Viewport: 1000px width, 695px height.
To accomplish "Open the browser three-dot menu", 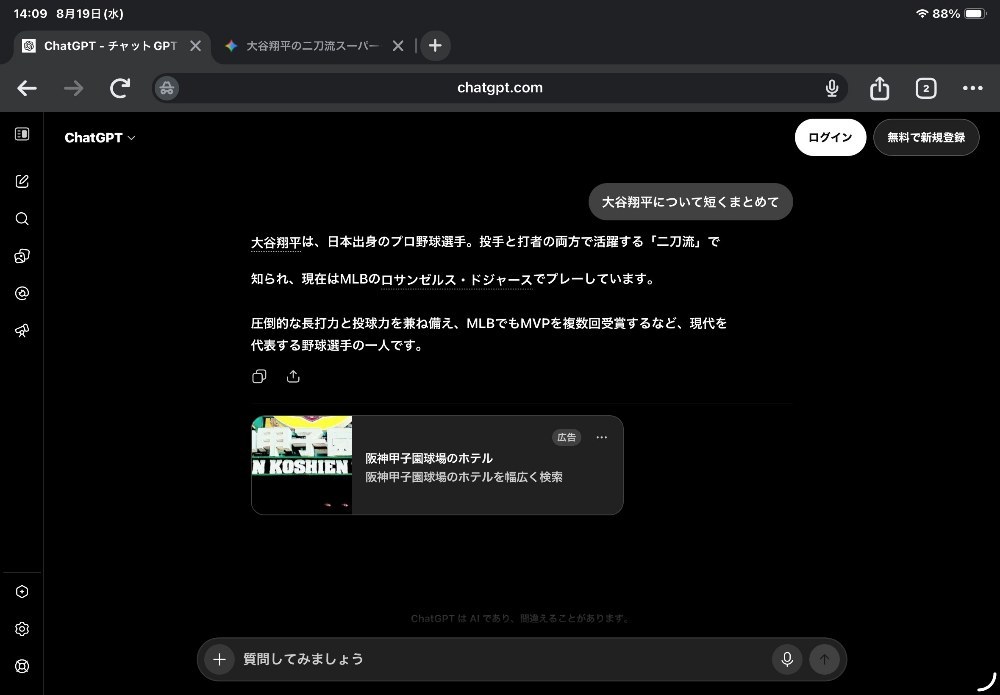I will tap(973, 88).
